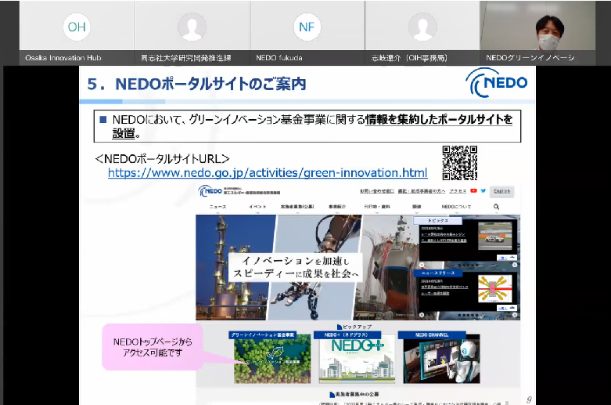The image size is (611, 405).
Task: Select the NF avatar of NEDO fukuda
Action: [308, 27]
